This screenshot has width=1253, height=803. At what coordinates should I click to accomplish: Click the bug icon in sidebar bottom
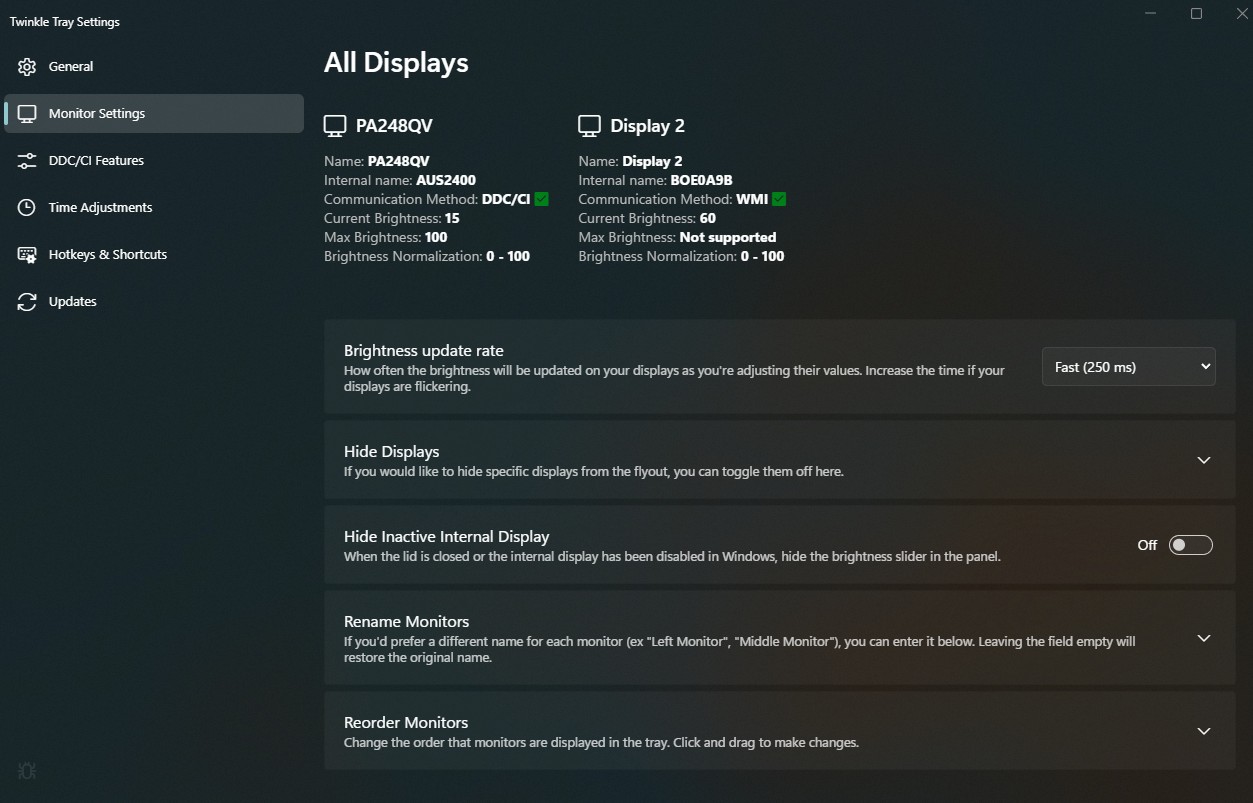tap(27, 771)
